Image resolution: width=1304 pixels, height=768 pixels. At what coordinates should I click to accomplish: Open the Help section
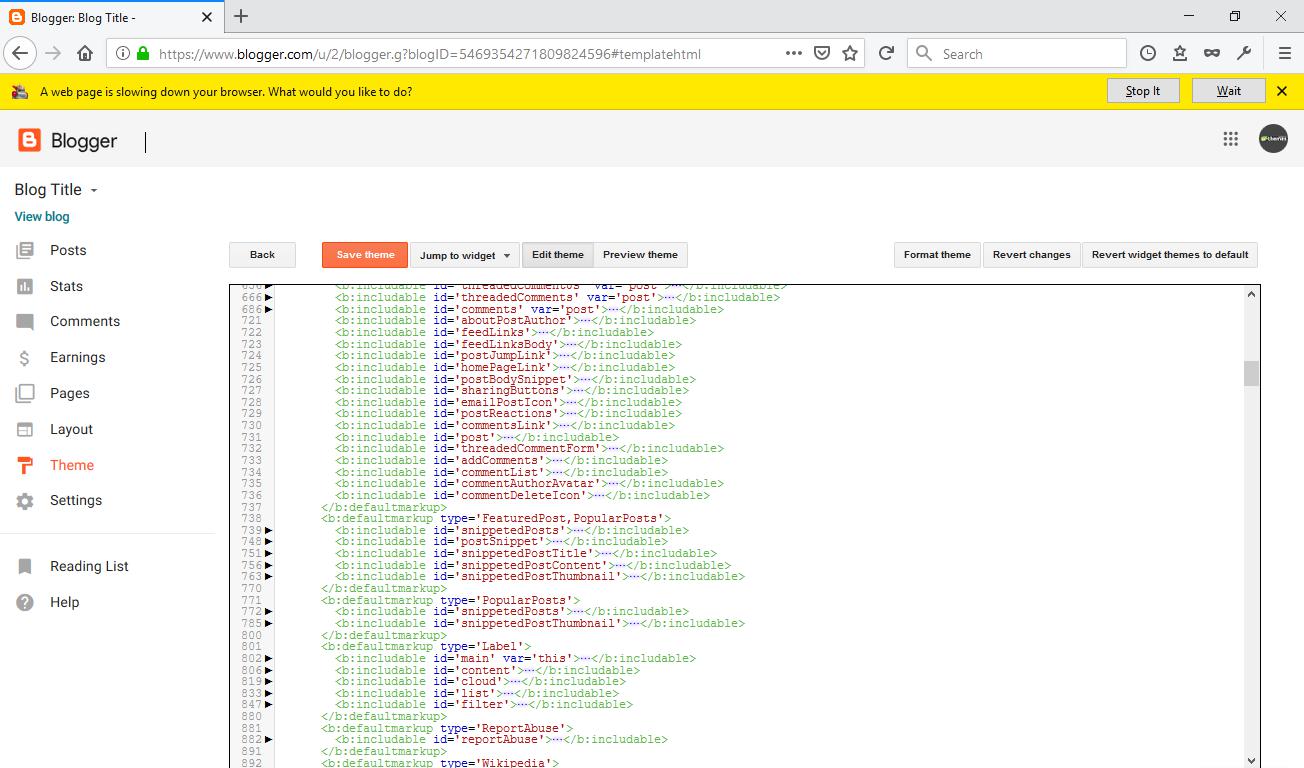click(x=66, y=602)
